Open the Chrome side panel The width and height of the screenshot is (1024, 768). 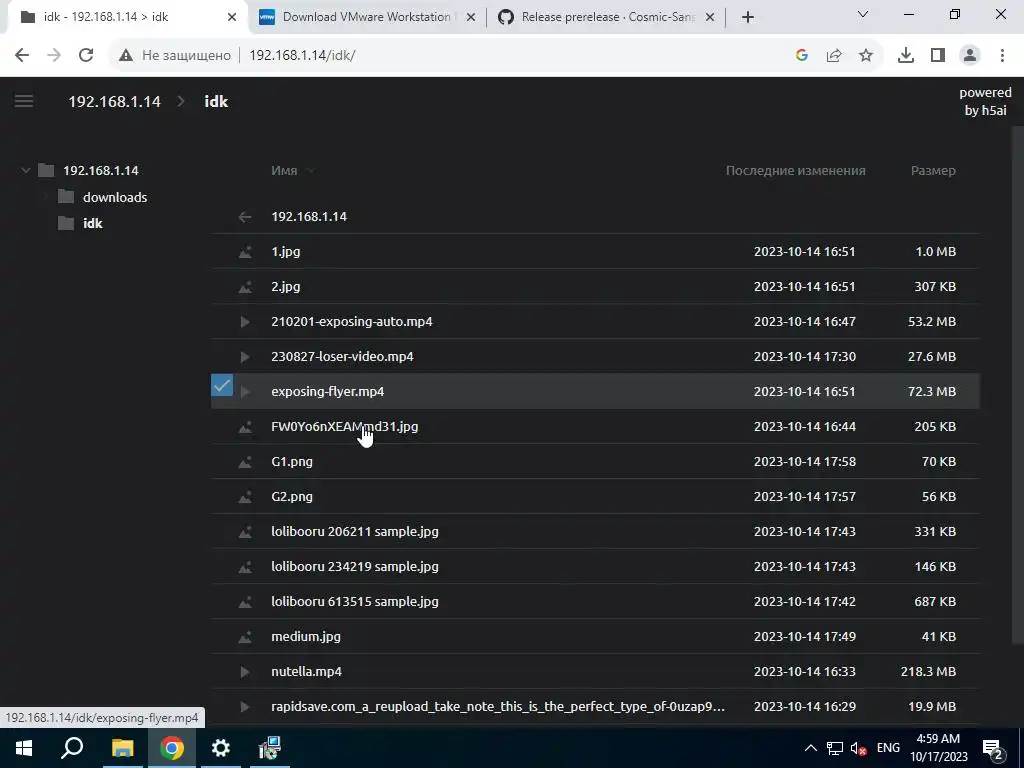click(x=938, y=56)
